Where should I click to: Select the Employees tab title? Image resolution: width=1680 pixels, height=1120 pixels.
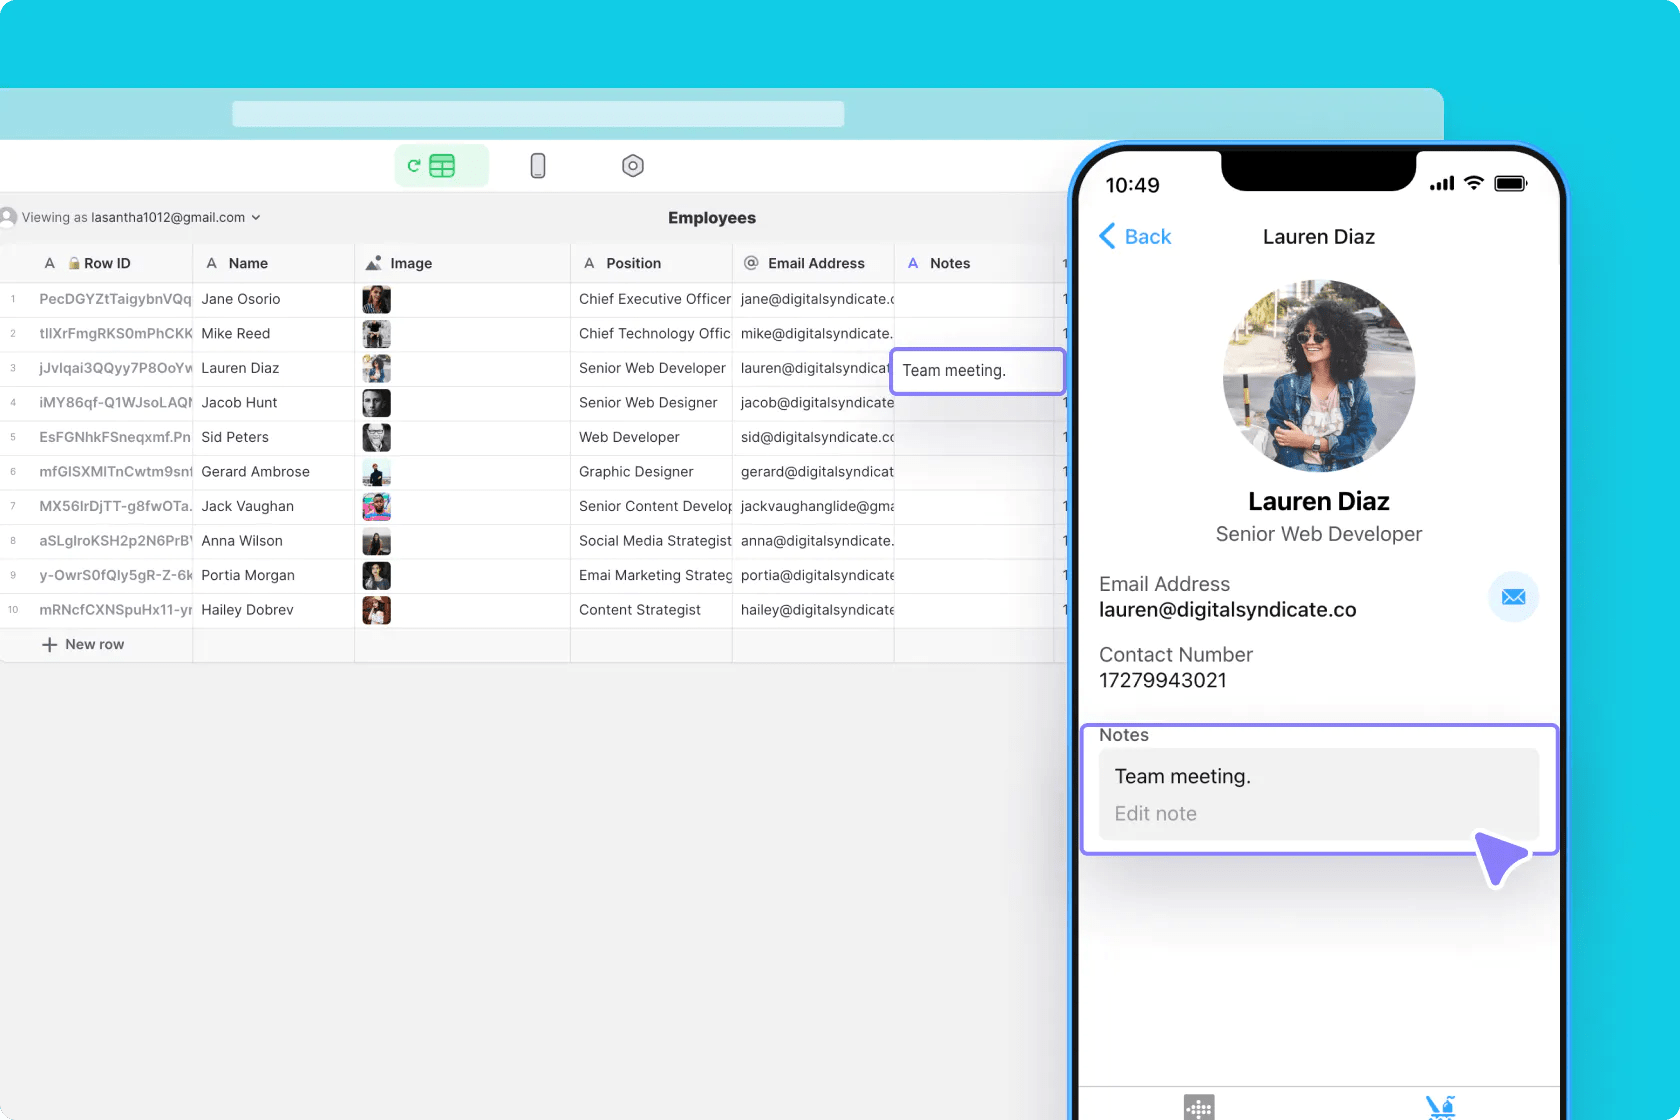[x=711, y=217]
